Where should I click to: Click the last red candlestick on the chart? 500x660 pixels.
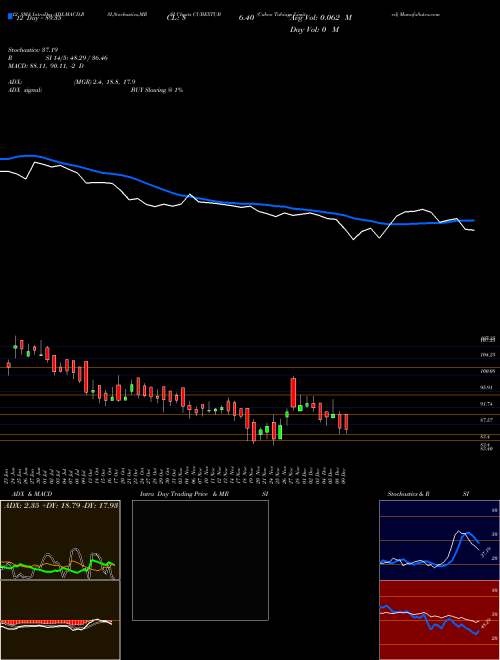coord(346,423)
